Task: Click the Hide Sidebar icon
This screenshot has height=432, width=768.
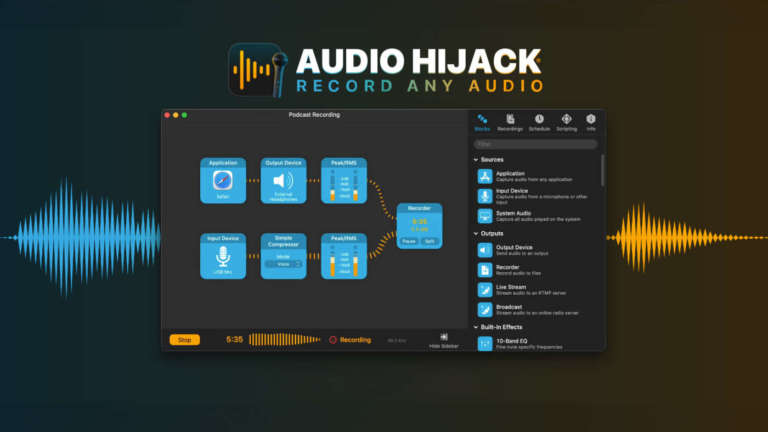Action: 444,337
